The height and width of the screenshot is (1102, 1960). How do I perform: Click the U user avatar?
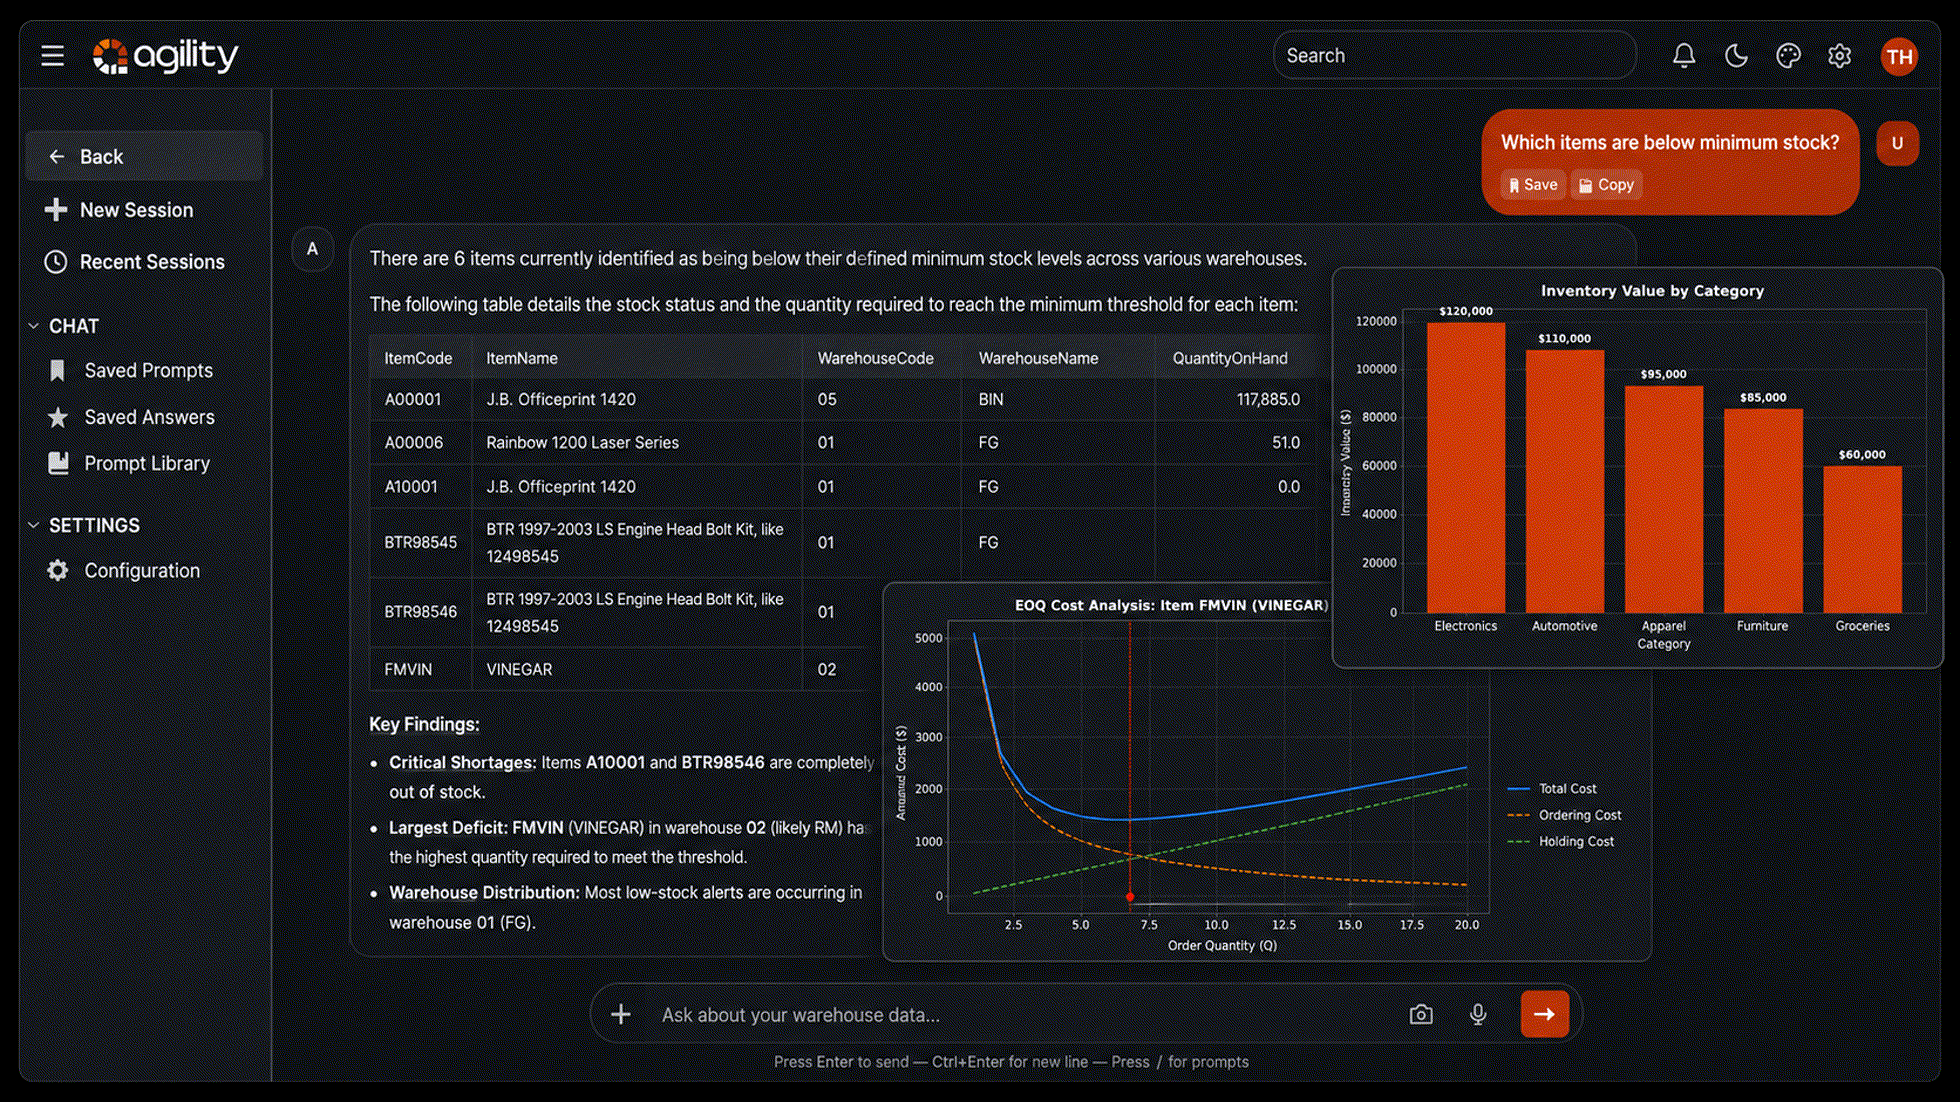[1897, 143]
